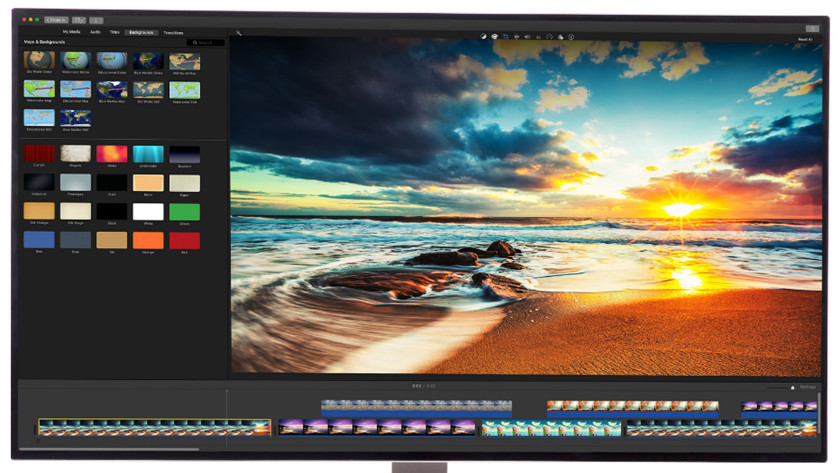Open the Stabilization tool
Screen dimensions: 840x473
[x=516, y=36]
